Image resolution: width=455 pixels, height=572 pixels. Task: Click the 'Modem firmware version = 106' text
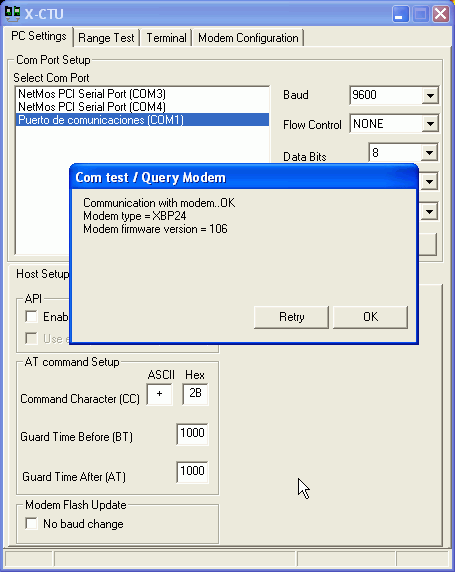click(155, 229)
